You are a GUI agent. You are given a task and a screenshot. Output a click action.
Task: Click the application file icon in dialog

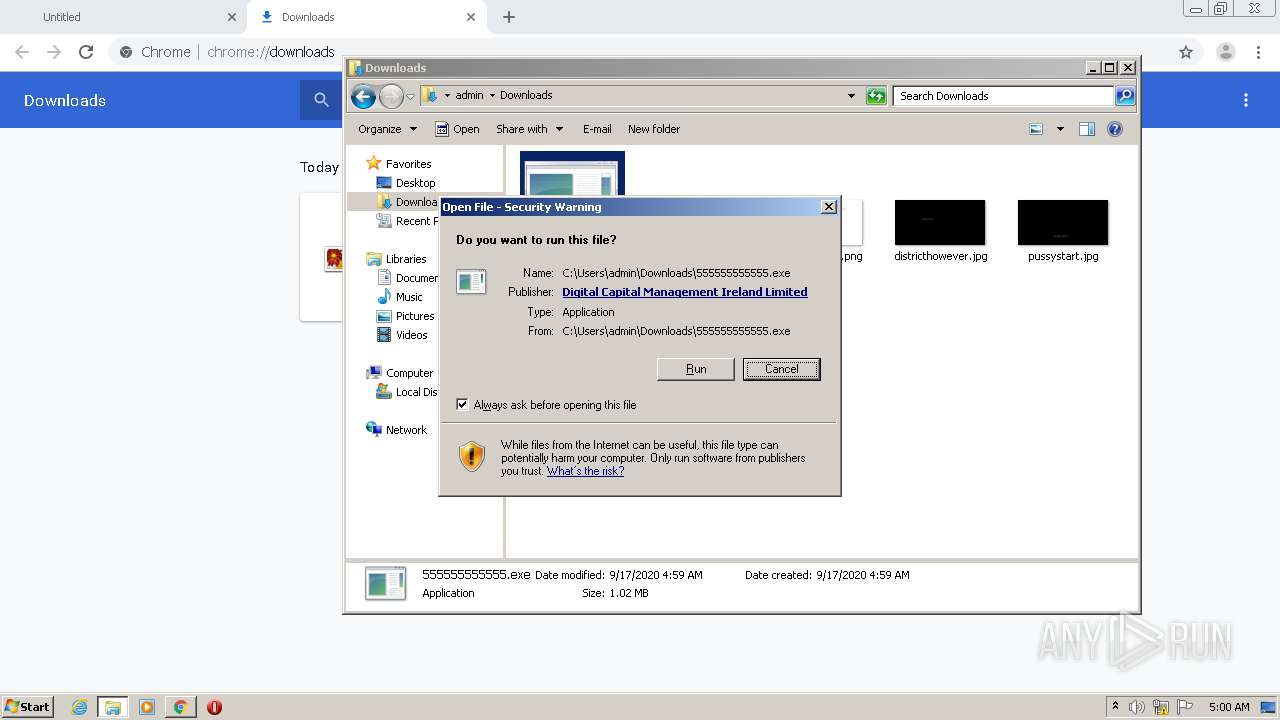pyautogui.click(x=471, y=282)
